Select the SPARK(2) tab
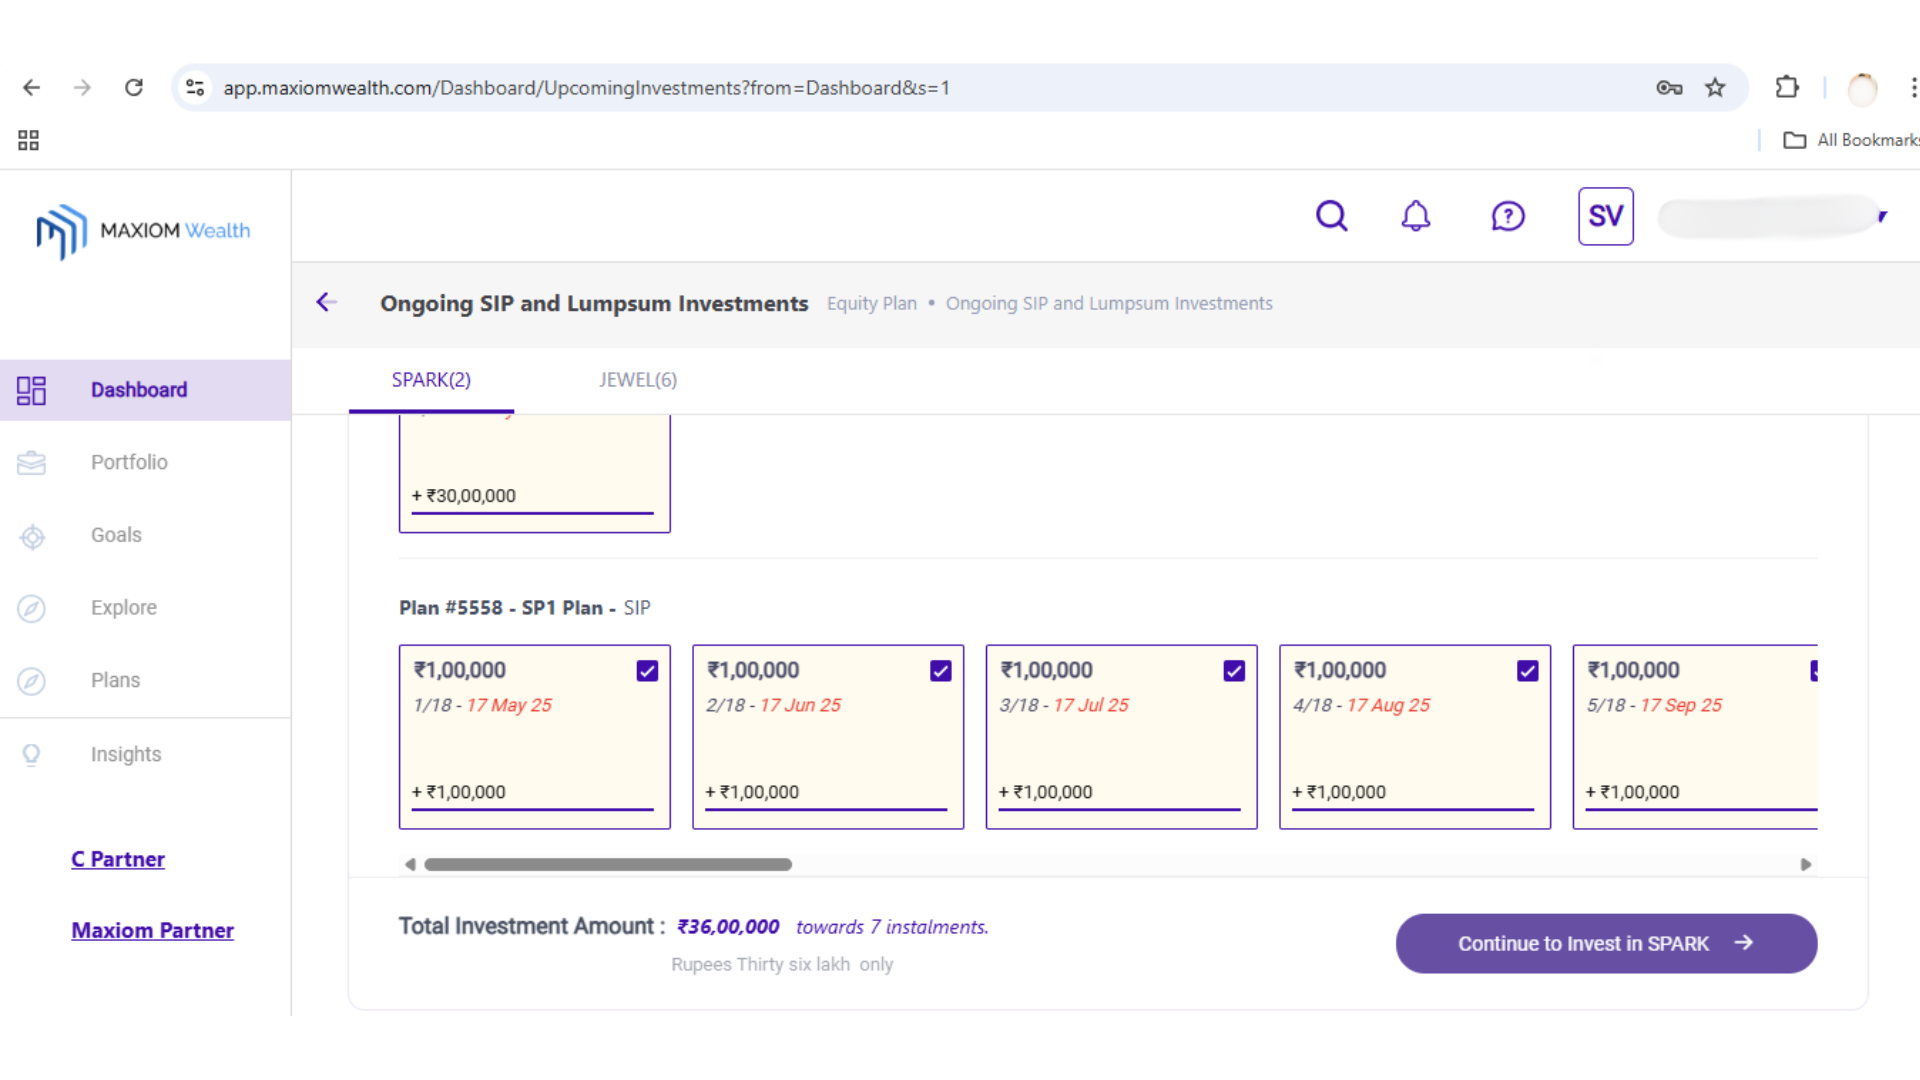The image size is (1920, 1080). pos(431,380)
